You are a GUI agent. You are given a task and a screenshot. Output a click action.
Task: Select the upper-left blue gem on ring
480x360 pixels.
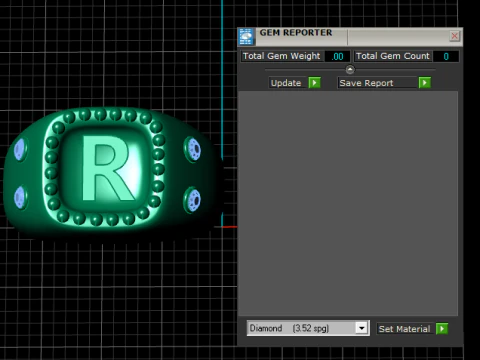(x=20, y=149)
